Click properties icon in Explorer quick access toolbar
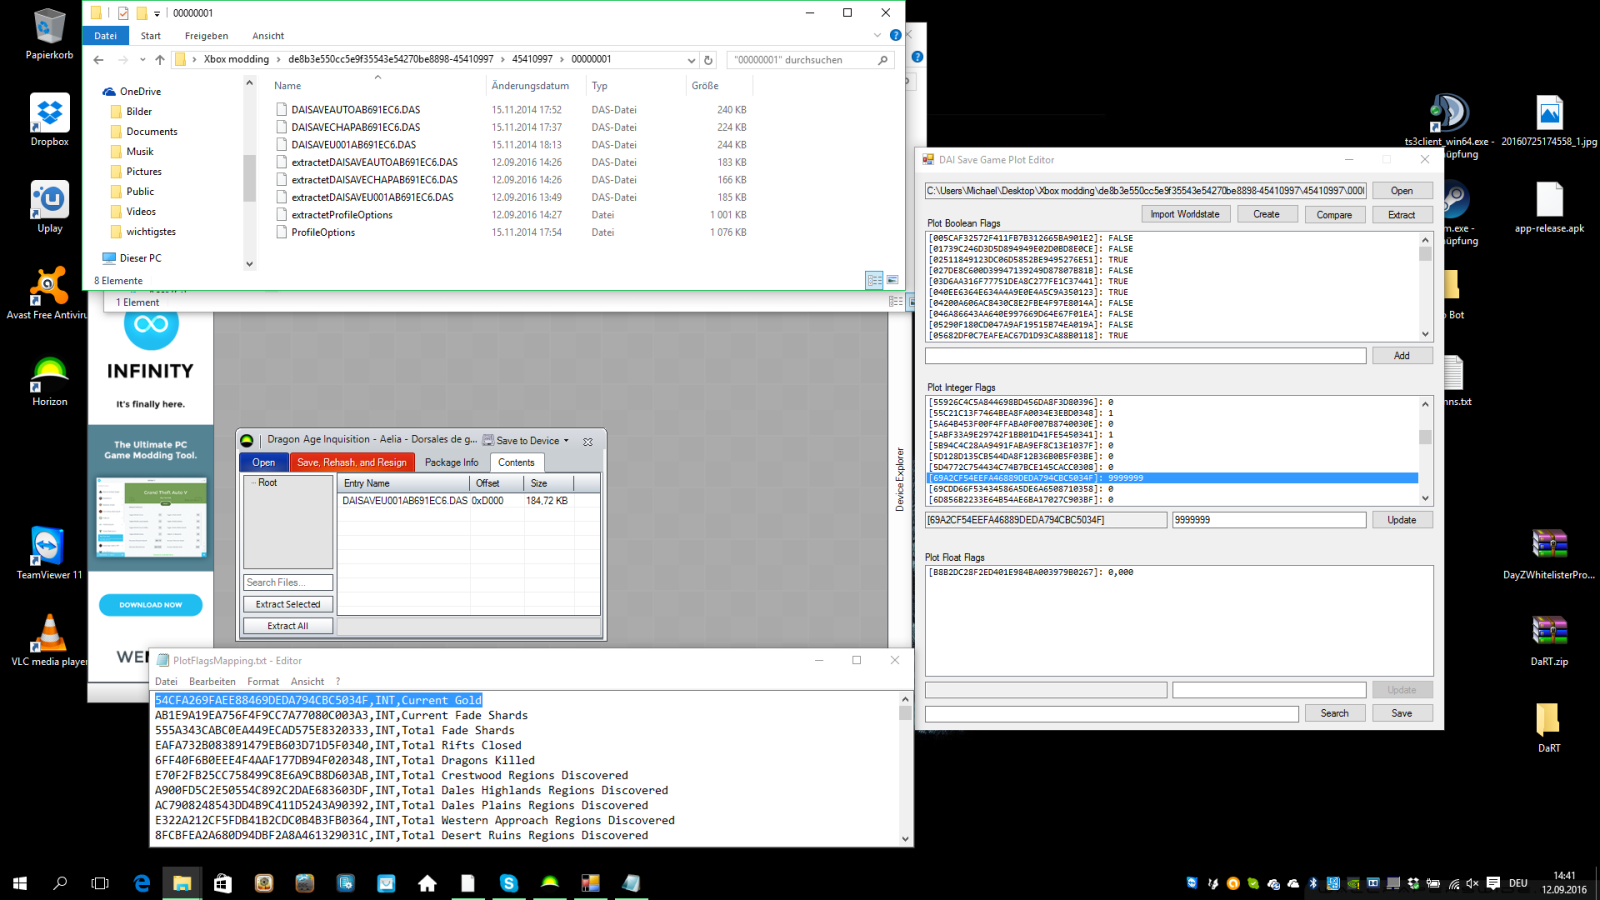The height and width of the screenshot is (900, 1600). [123, 13]
